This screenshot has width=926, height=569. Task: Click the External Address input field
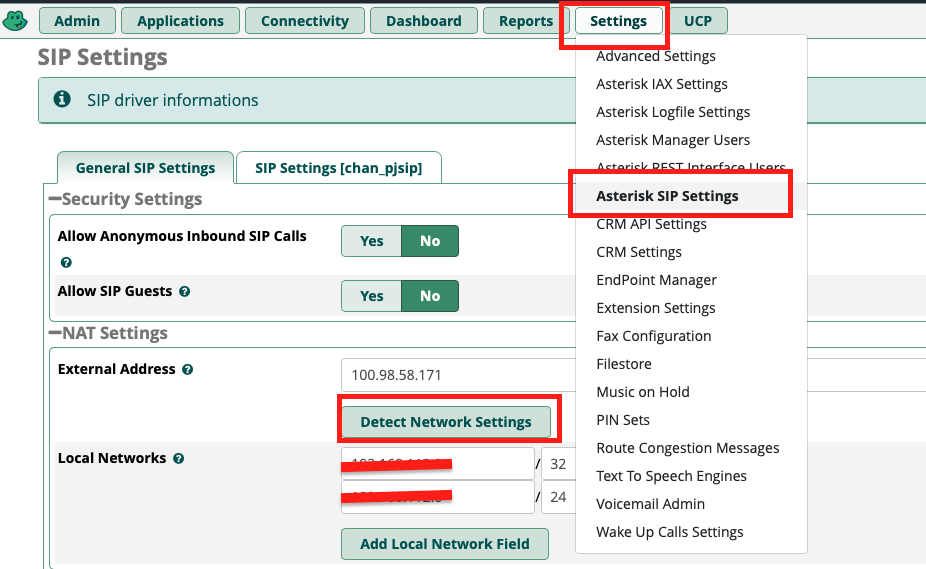coord(458,375)
